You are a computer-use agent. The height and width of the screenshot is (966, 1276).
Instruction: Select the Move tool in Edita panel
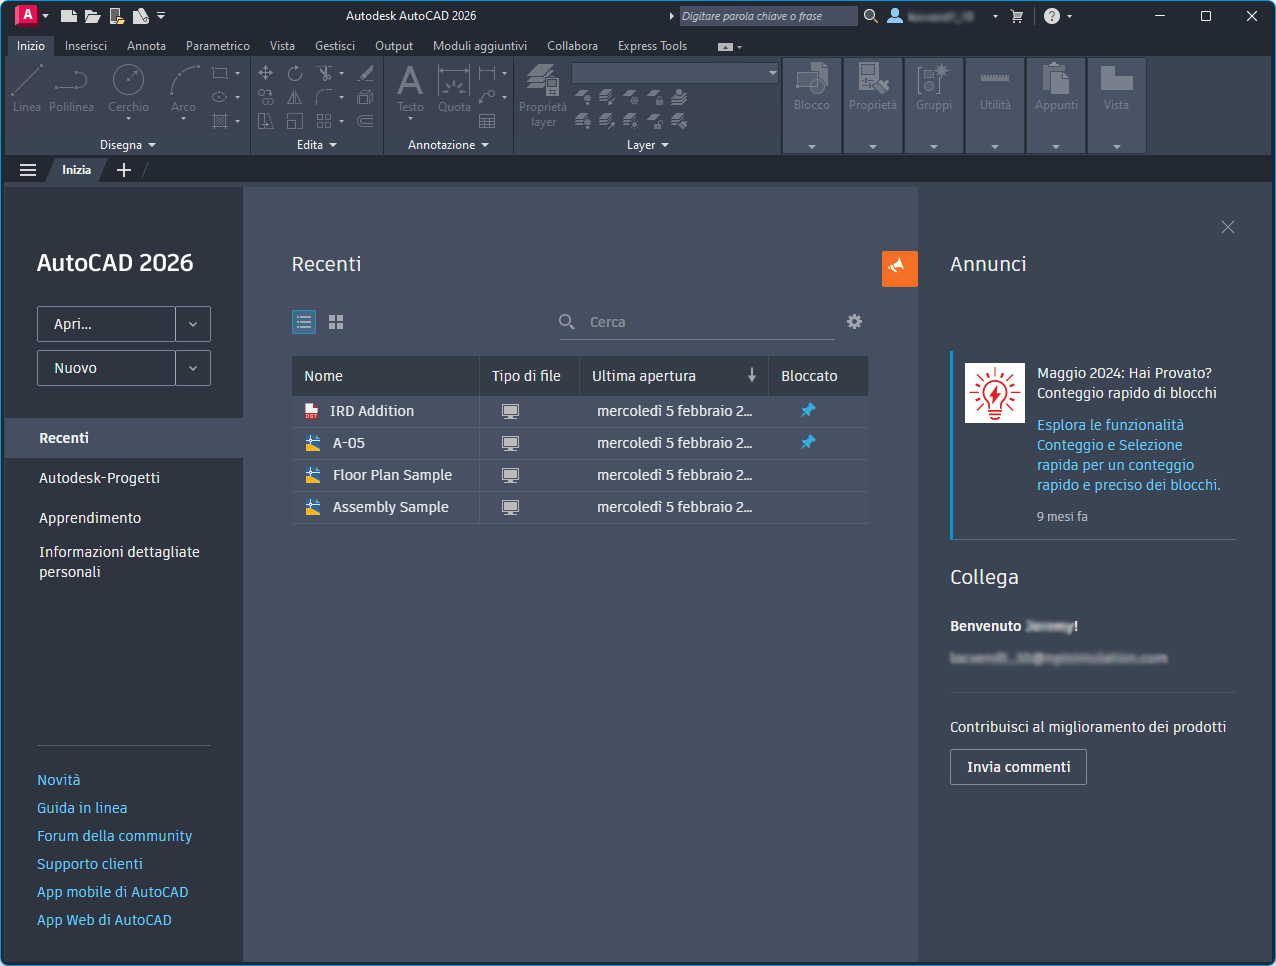coord(265,73)
